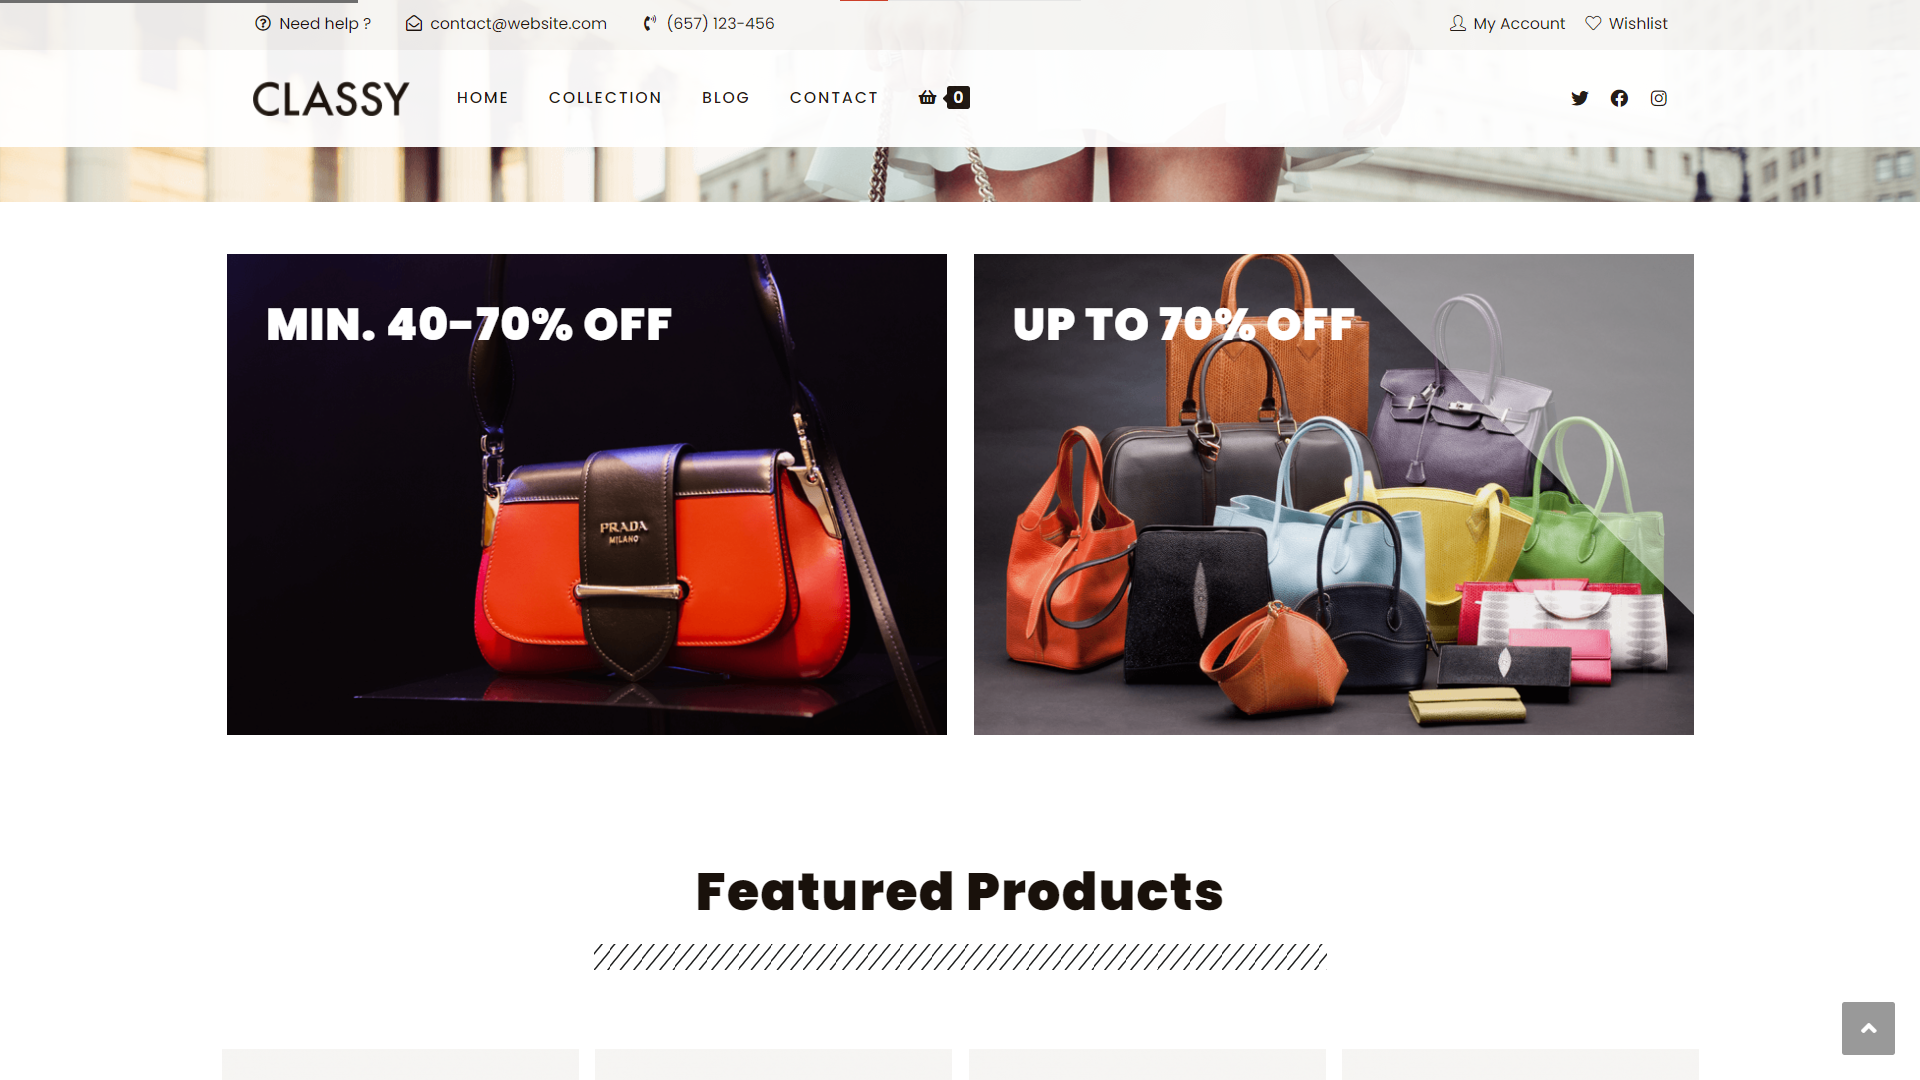This screenshot has width=1920, height=1080.
Task: Open the Min. 40-70% Off Prada banner
Action: point(587,494)
